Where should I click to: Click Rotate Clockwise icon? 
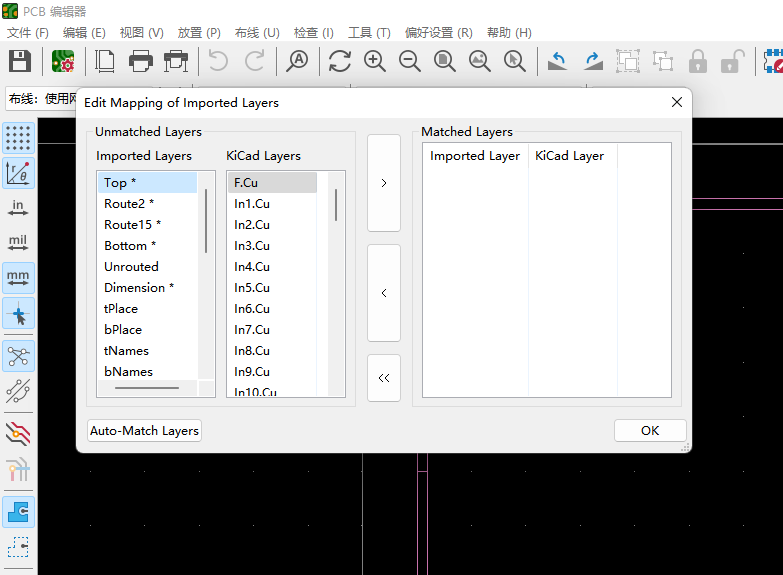click(x=593, y=61)
